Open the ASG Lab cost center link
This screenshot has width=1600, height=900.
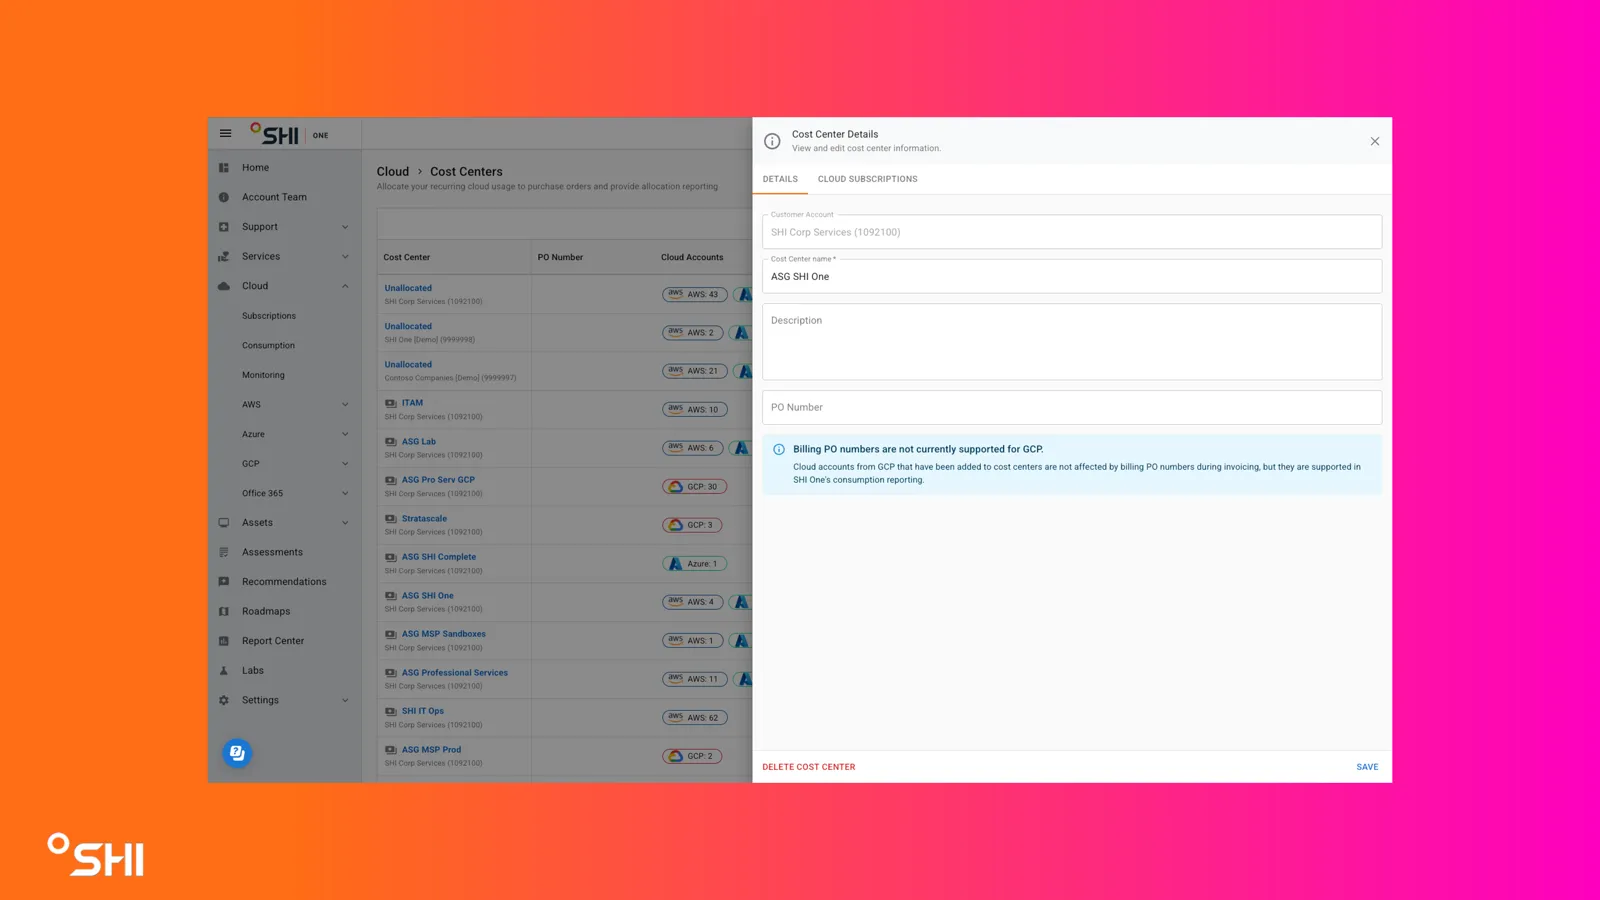[419, 442]
